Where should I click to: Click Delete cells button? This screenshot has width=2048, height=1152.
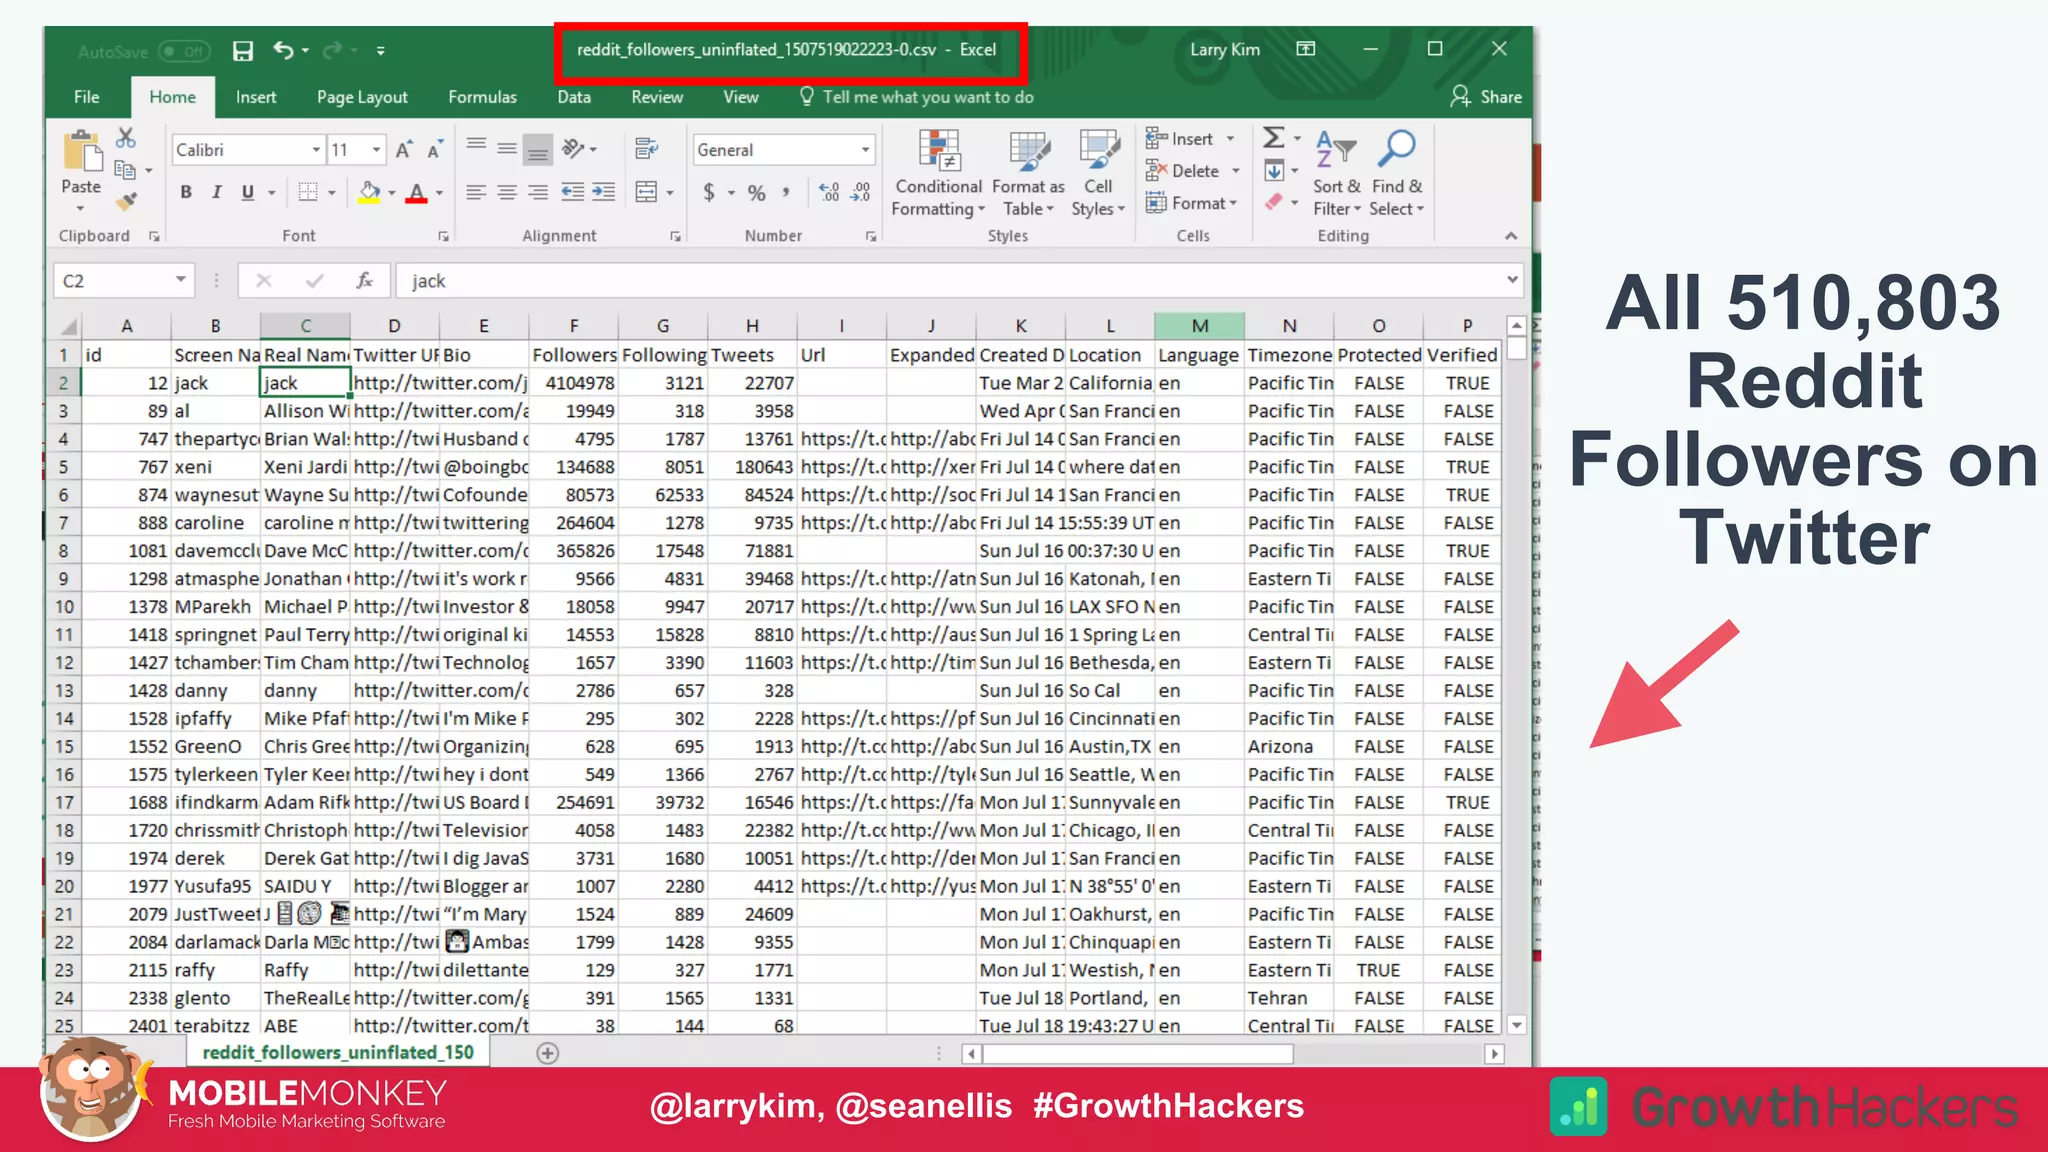point(1183,171)
